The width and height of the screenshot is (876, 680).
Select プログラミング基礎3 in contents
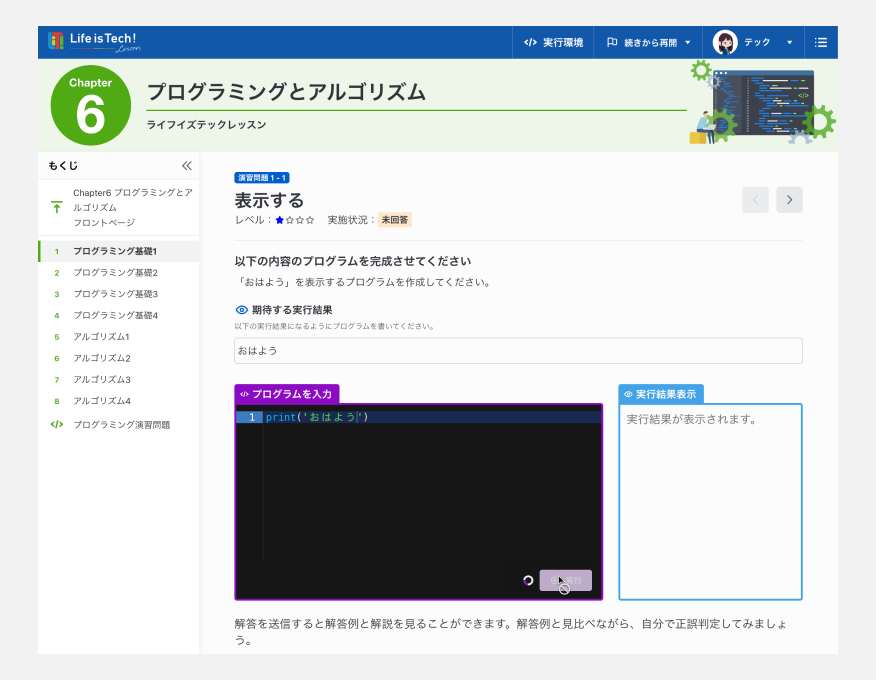pyautogui.click(x=118, y=294)
